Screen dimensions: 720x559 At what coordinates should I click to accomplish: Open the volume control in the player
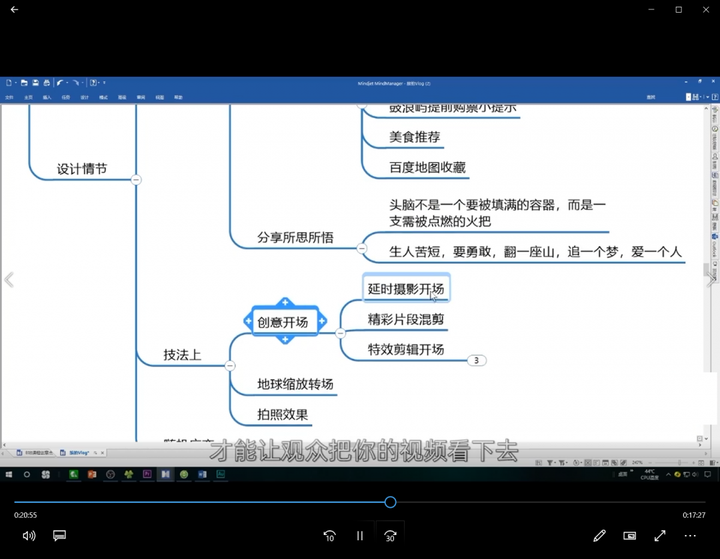(x=29, y=536)
